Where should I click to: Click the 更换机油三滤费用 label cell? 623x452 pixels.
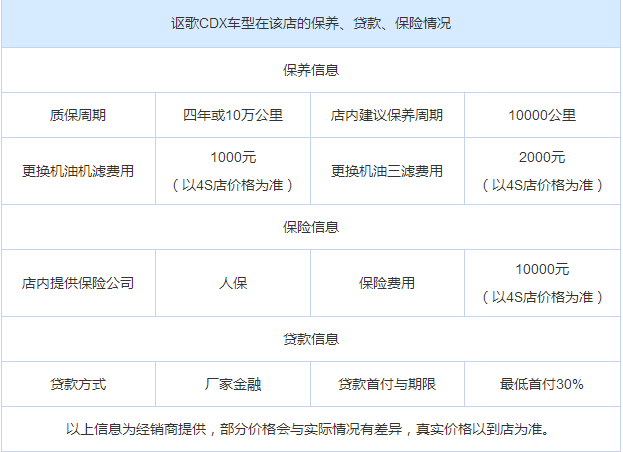387,171
